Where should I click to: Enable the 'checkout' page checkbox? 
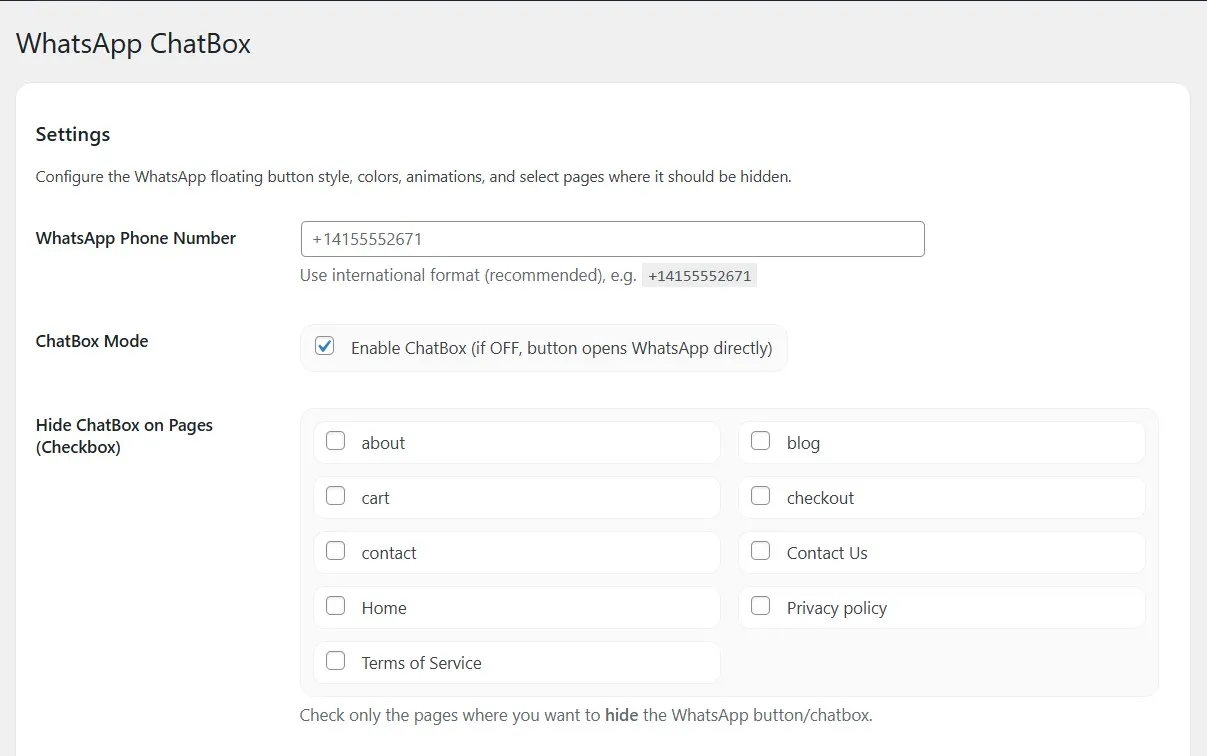pyautogui.click(x=761, y=496)
